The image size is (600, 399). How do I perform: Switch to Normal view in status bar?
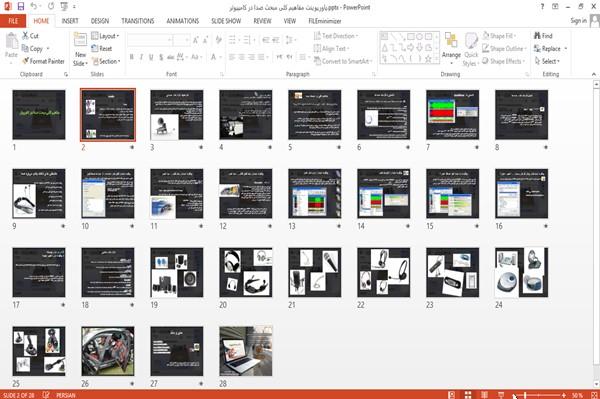(452, 395)
